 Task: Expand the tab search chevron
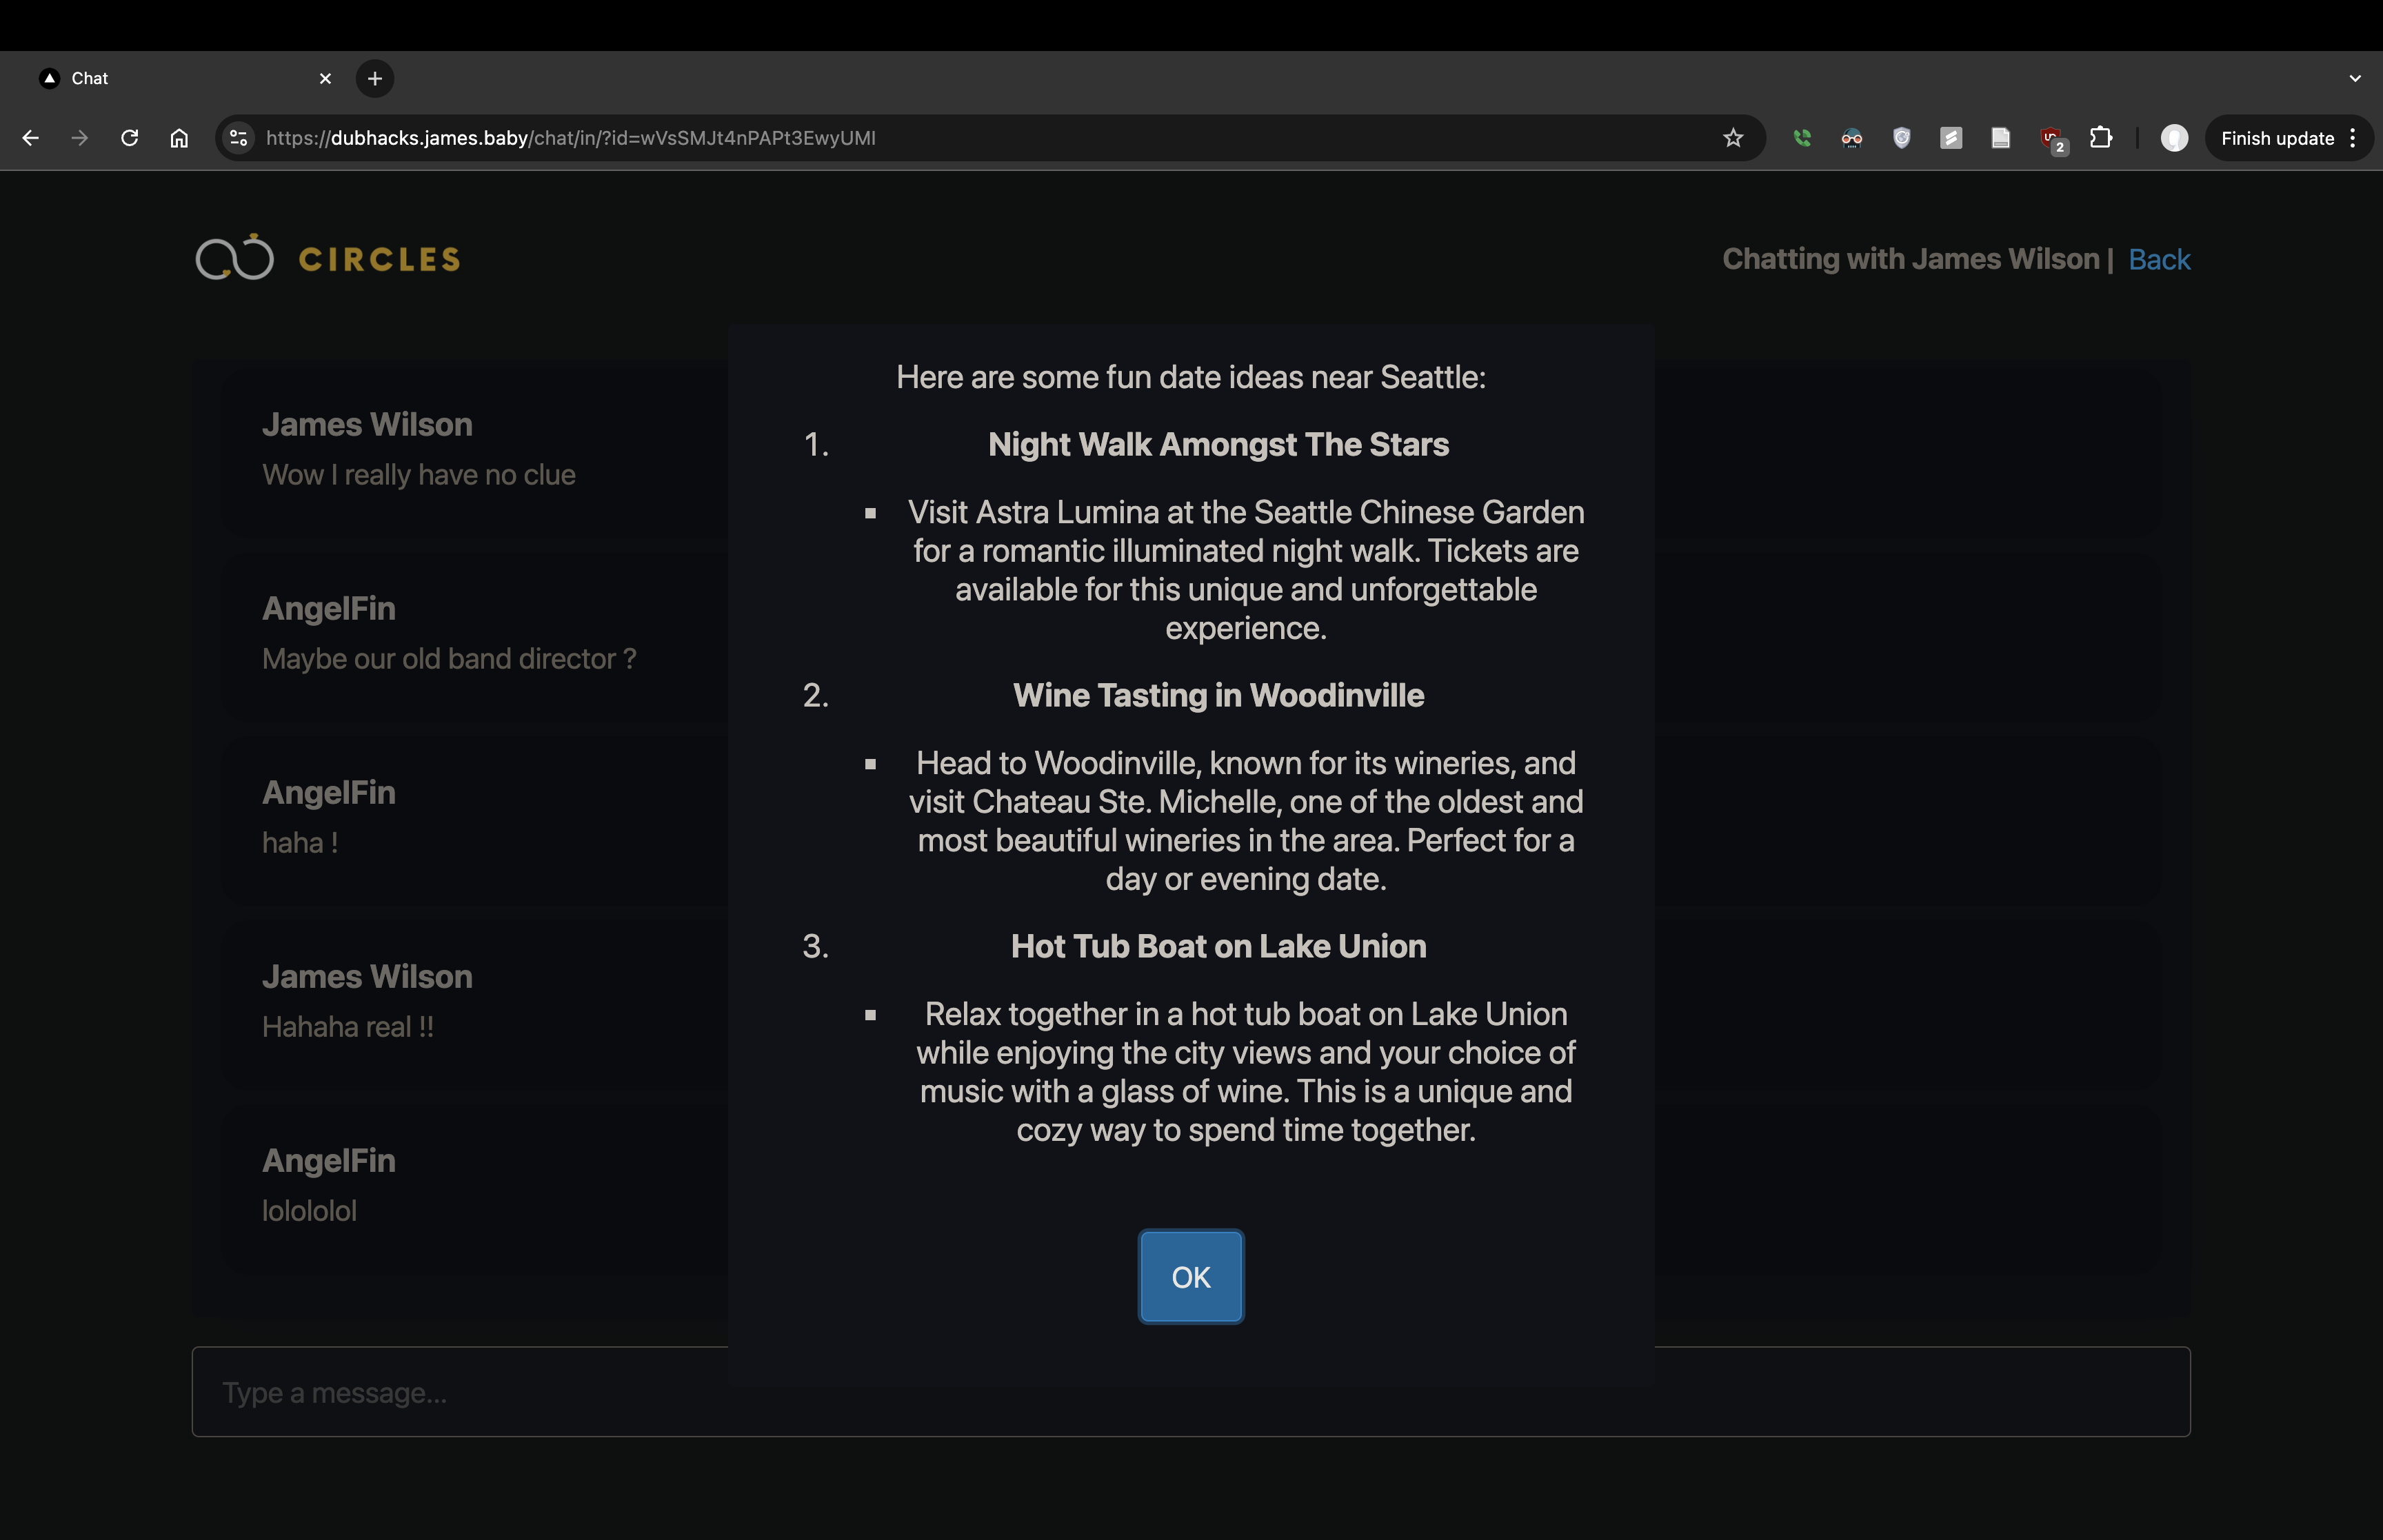2354,78
